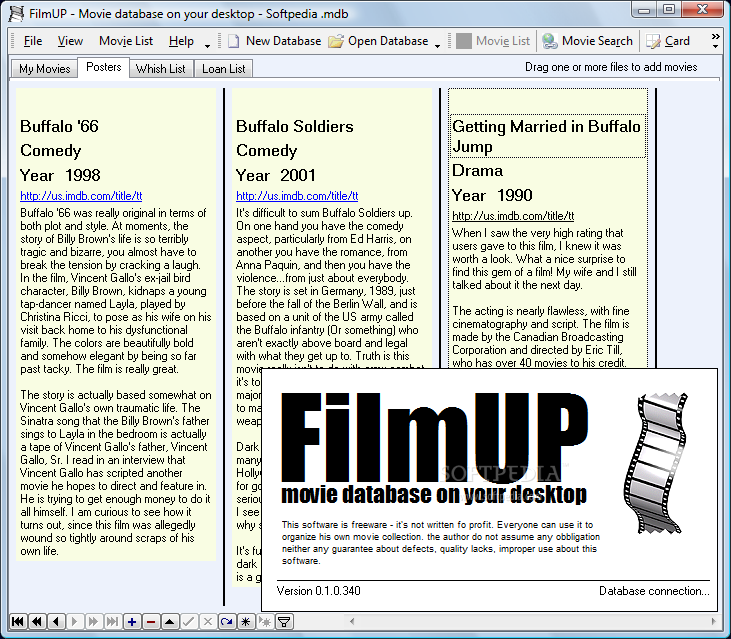Switch to the Whish List tab
This screenshot has height=639, width=731.
pos(161,69)
